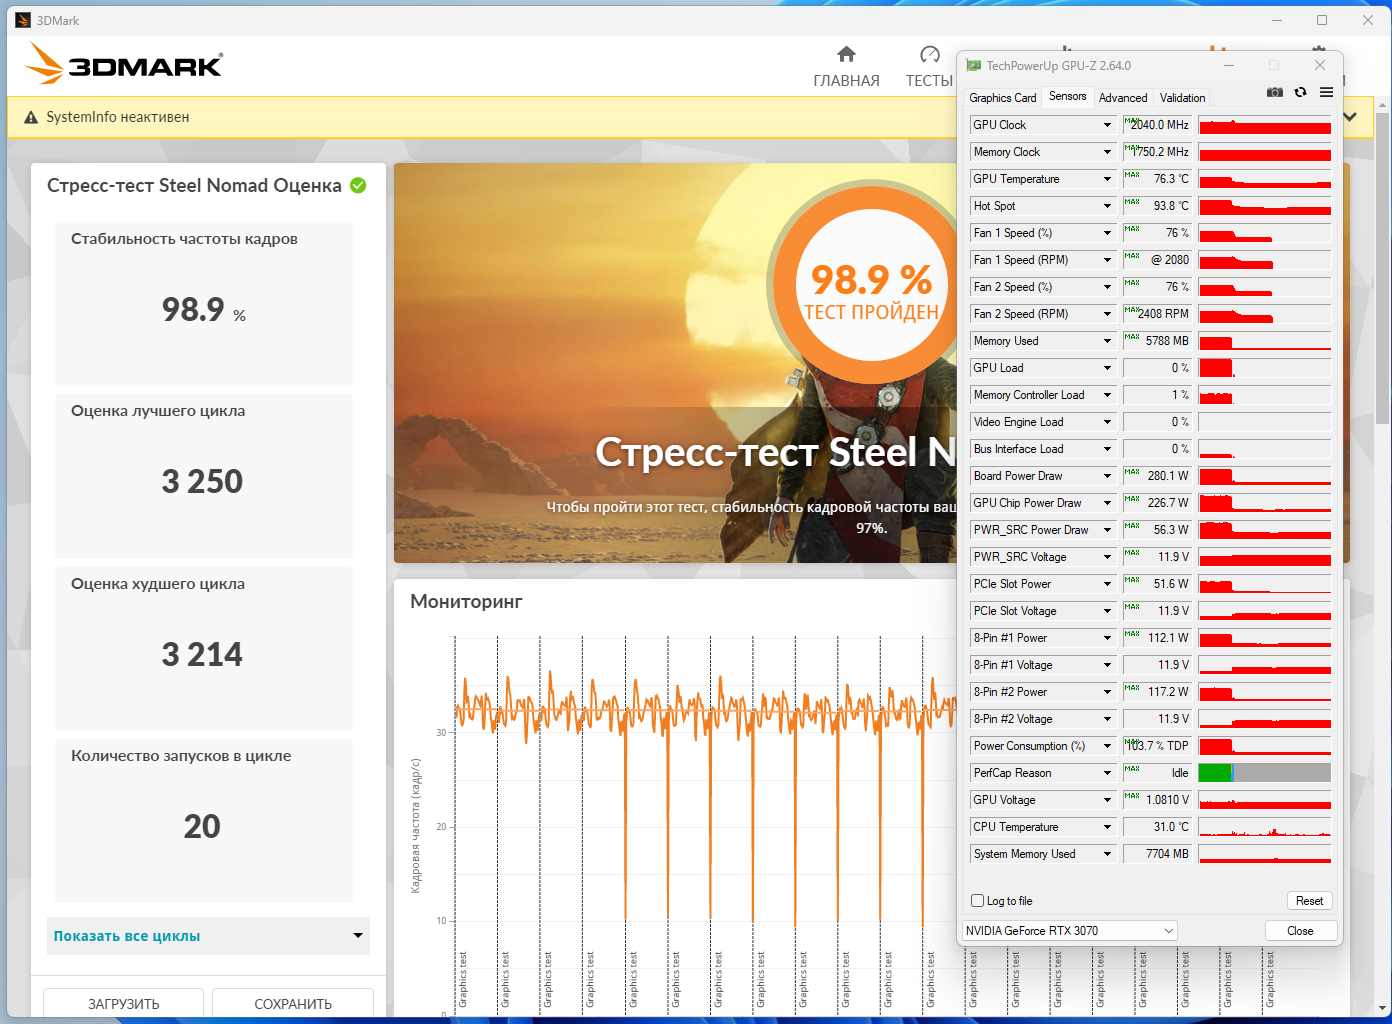Open the Power Consumption (%) dropdown
Image resolution: width=1392 pixels, height=1024 pixels.
[1108, 746]
